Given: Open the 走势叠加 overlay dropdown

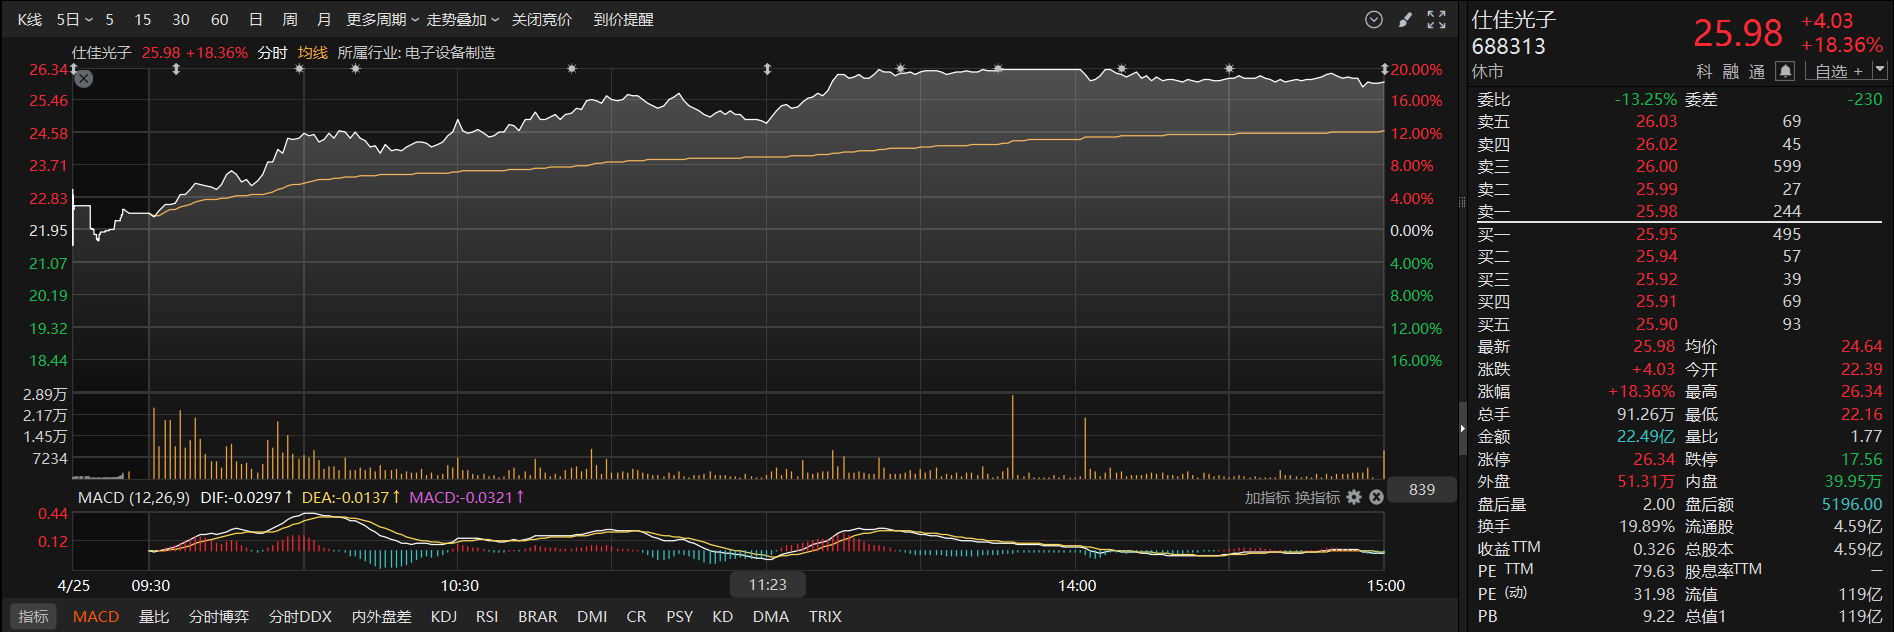Looking at the screenshot, I should pos(462,20).
